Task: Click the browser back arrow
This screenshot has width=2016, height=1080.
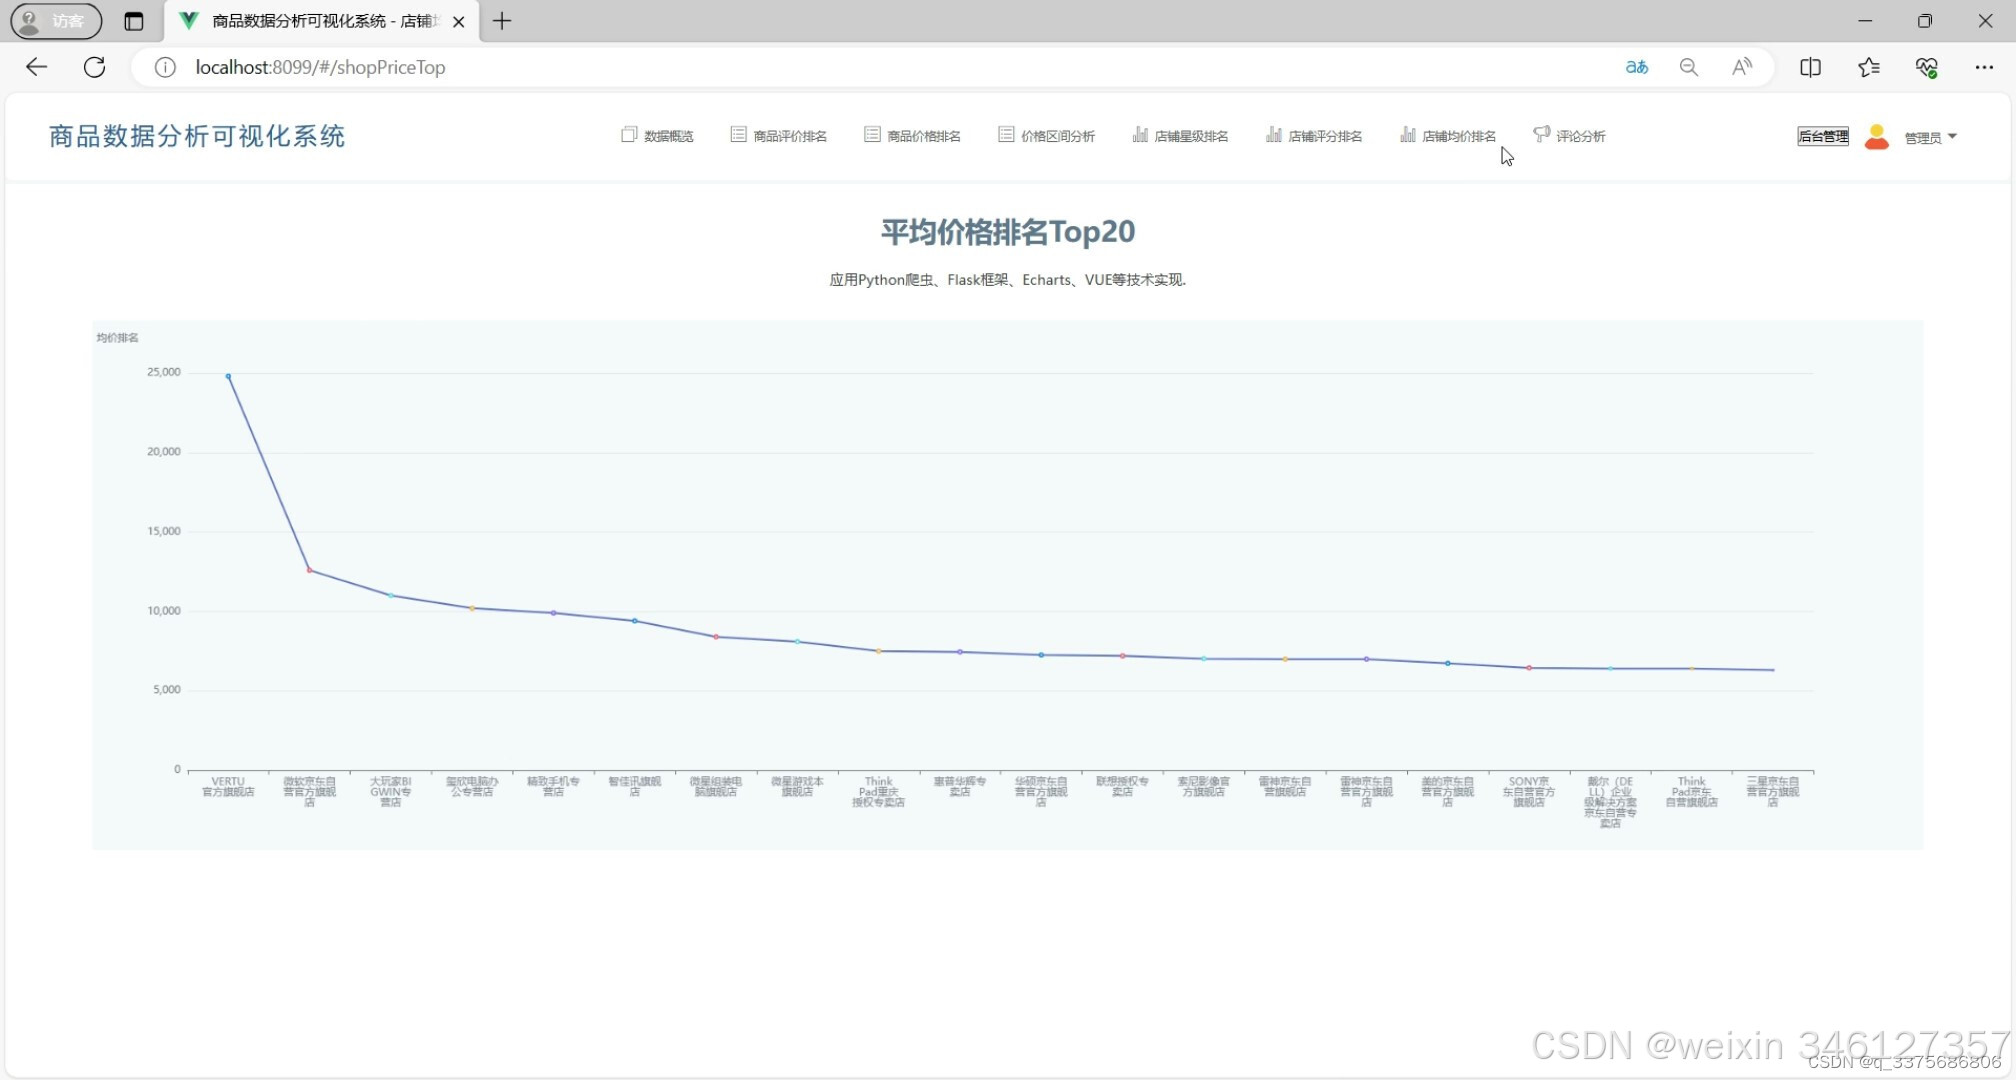Action: coord(37,67)
